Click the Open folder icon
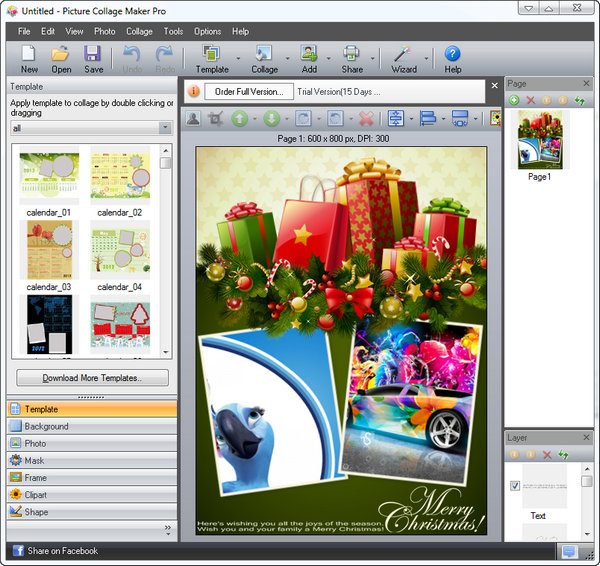Viewport: 600px width, 566px height. click(61, 54)
